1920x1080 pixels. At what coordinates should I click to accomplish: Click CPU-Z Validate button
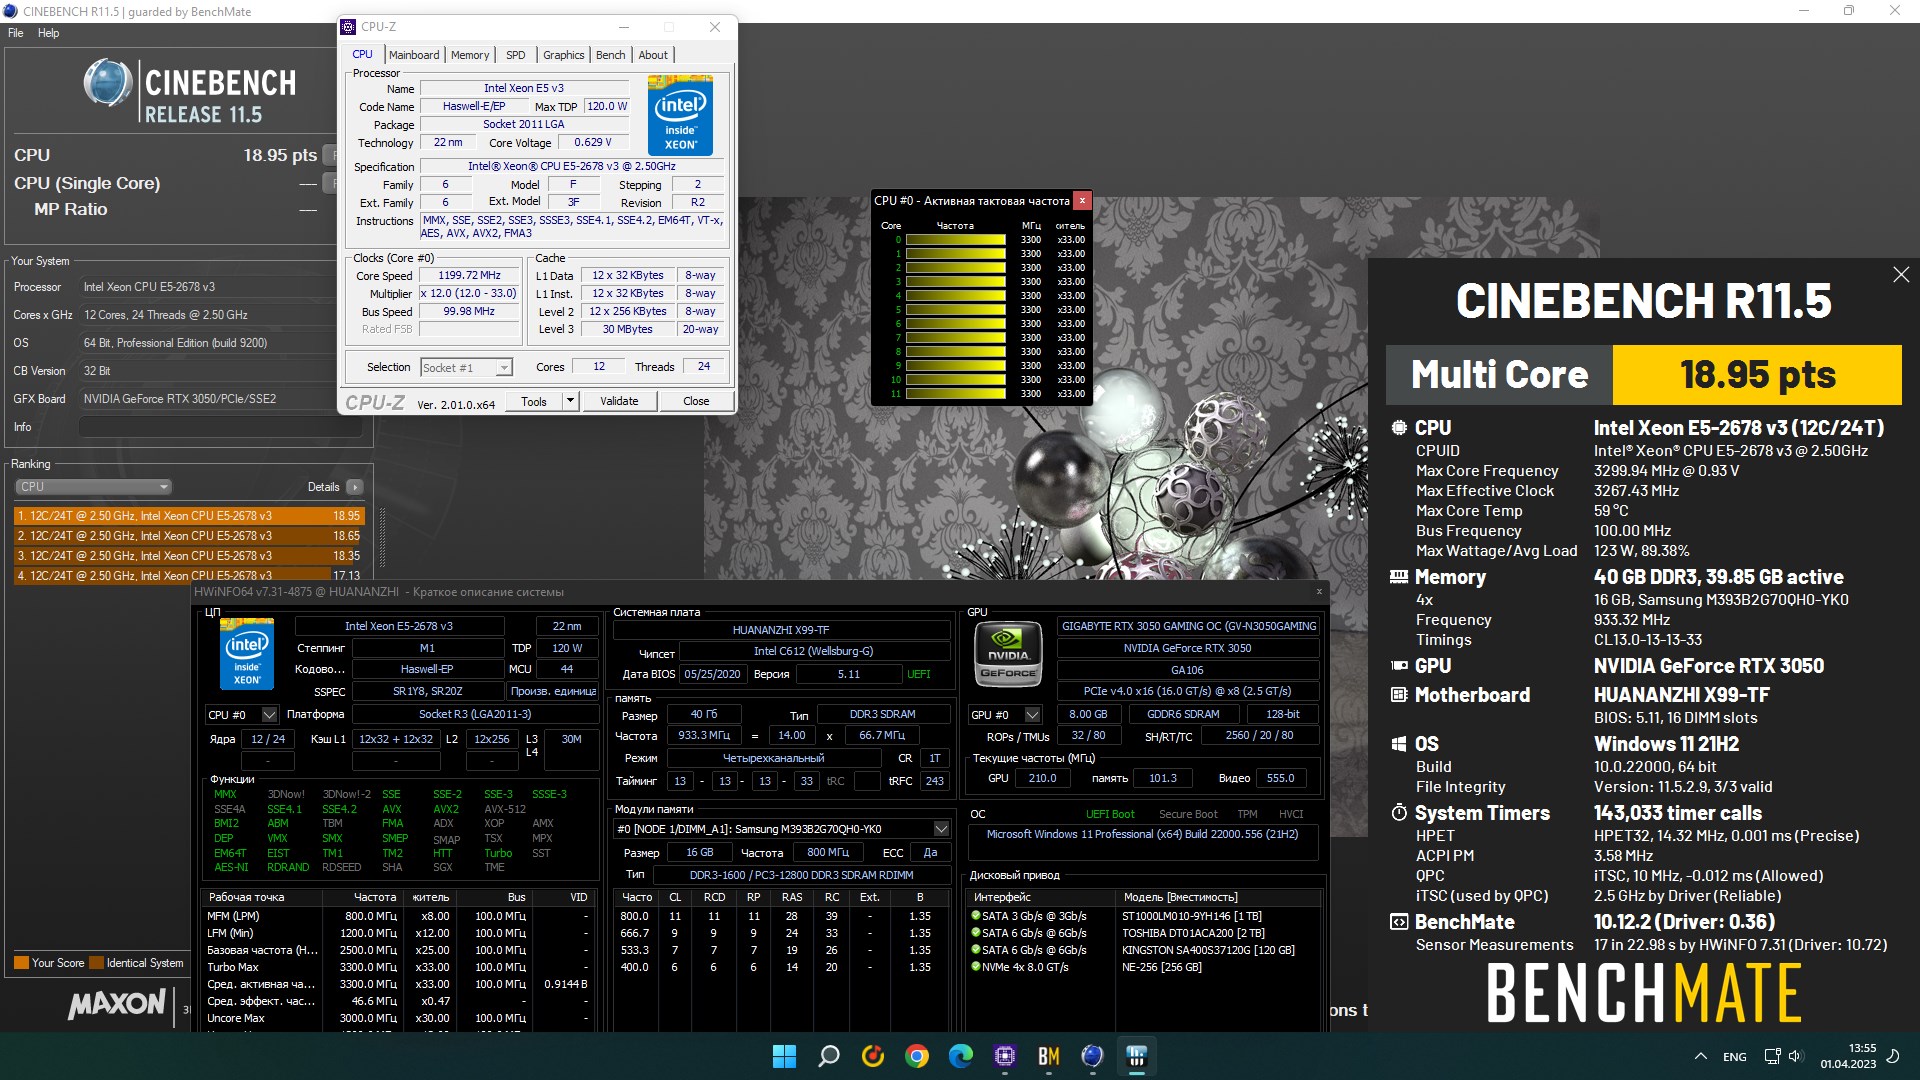[x=619, y=401]
